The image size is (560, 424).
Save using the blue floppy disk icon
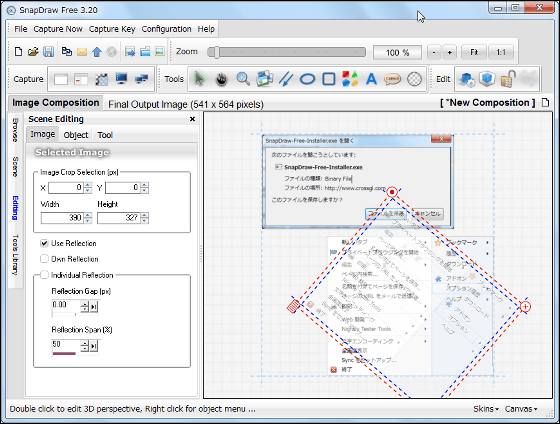pyautogui.click(x=48, y=52)
